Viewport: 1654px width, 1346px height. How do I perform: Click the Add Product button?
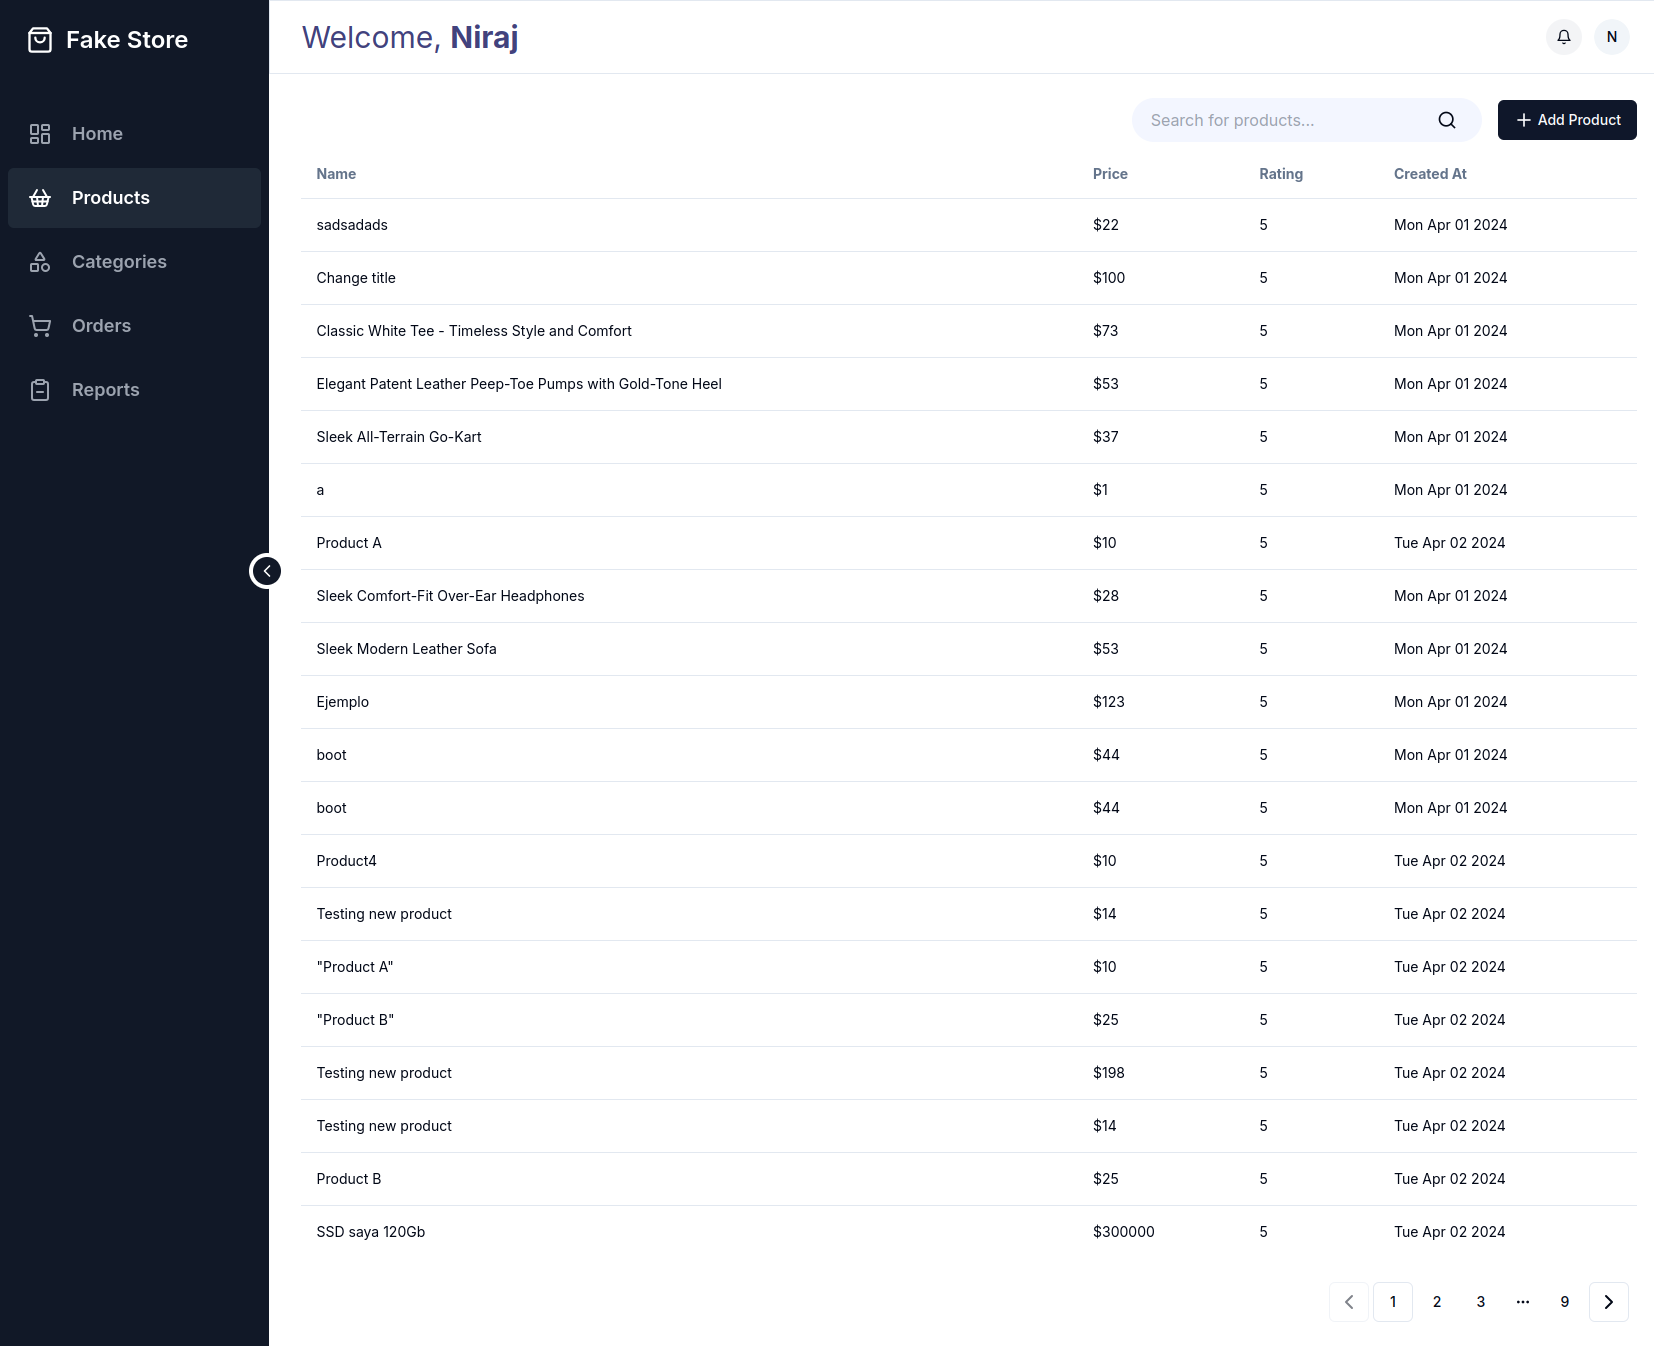[x=1567, y=120]
